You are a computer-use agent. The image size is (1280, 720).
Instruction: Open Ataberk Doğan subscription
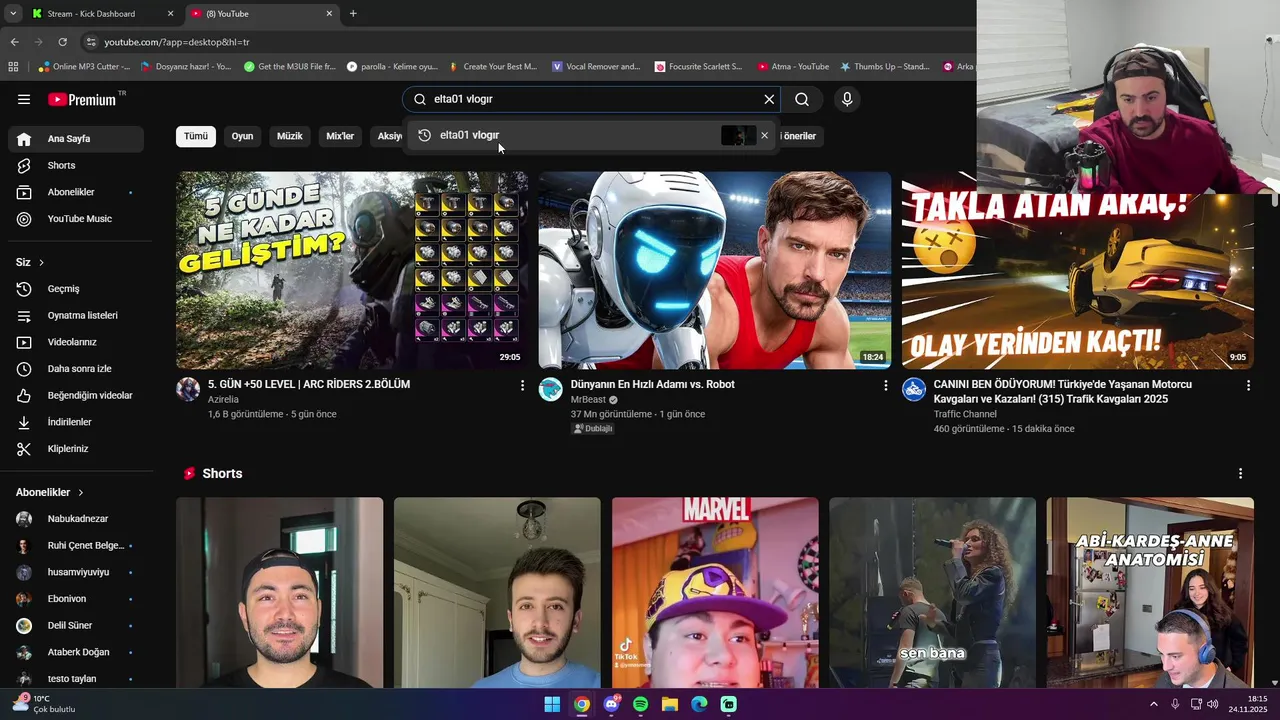(76, 652)
